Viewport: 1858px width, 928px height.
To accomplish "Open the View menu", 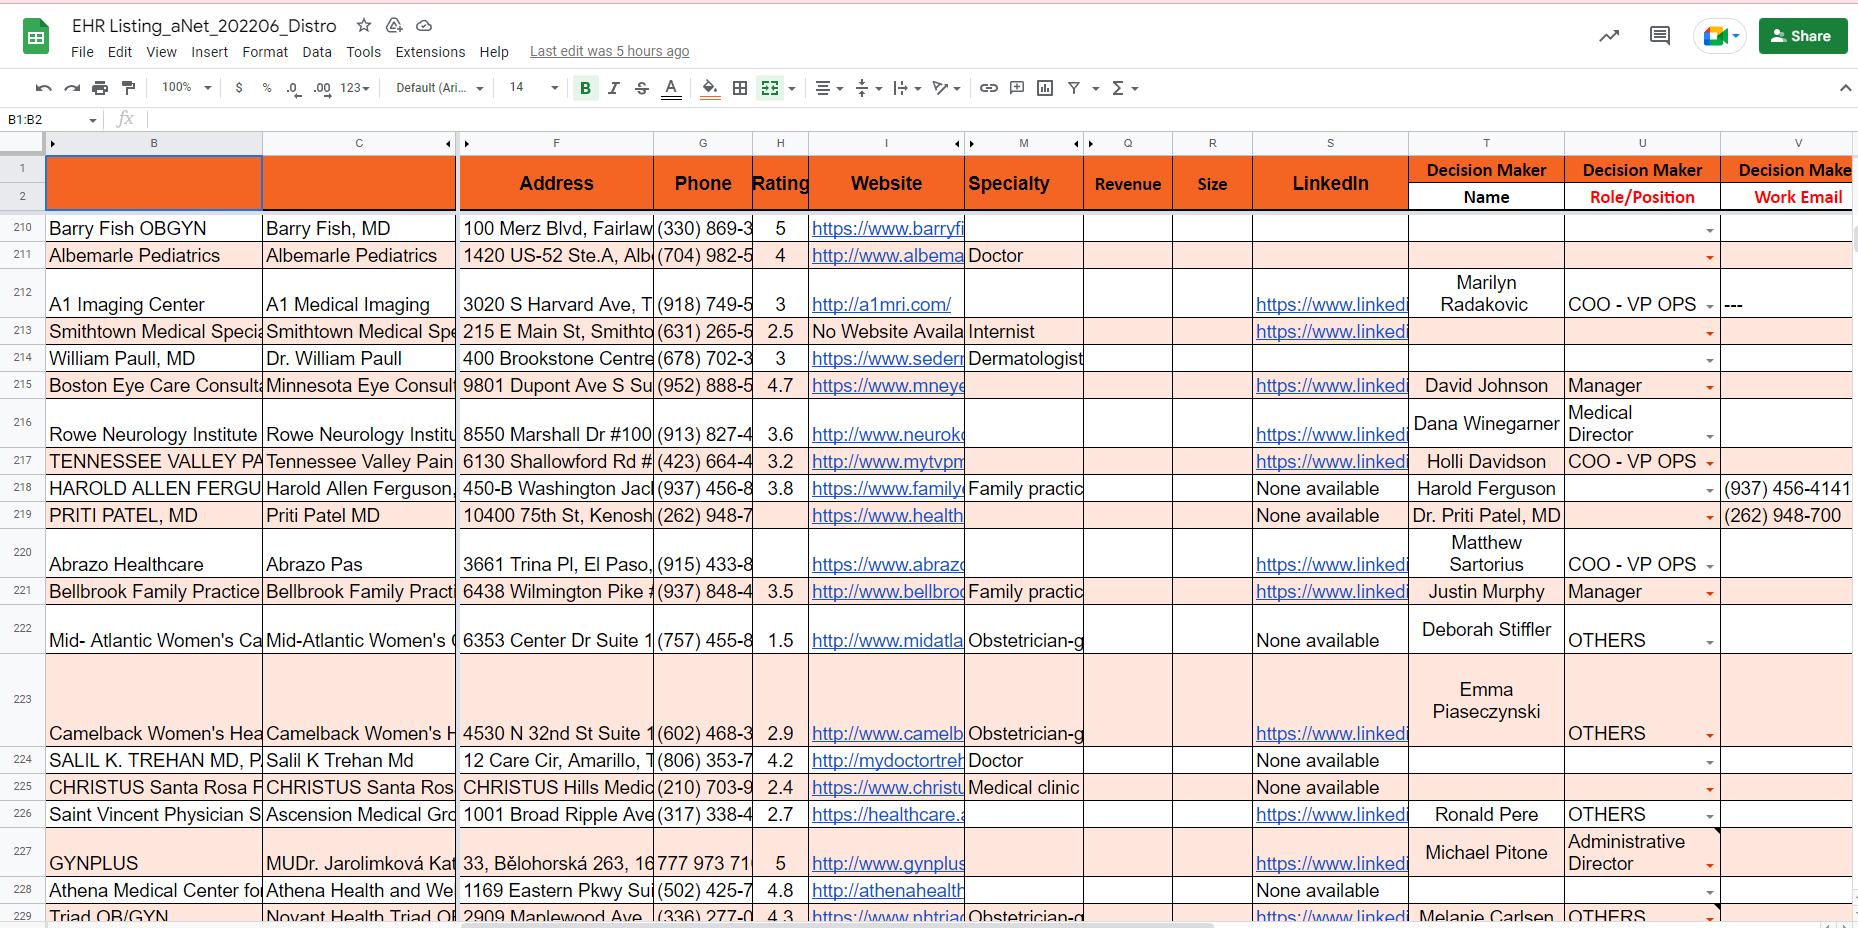I will tap(161, 52).
